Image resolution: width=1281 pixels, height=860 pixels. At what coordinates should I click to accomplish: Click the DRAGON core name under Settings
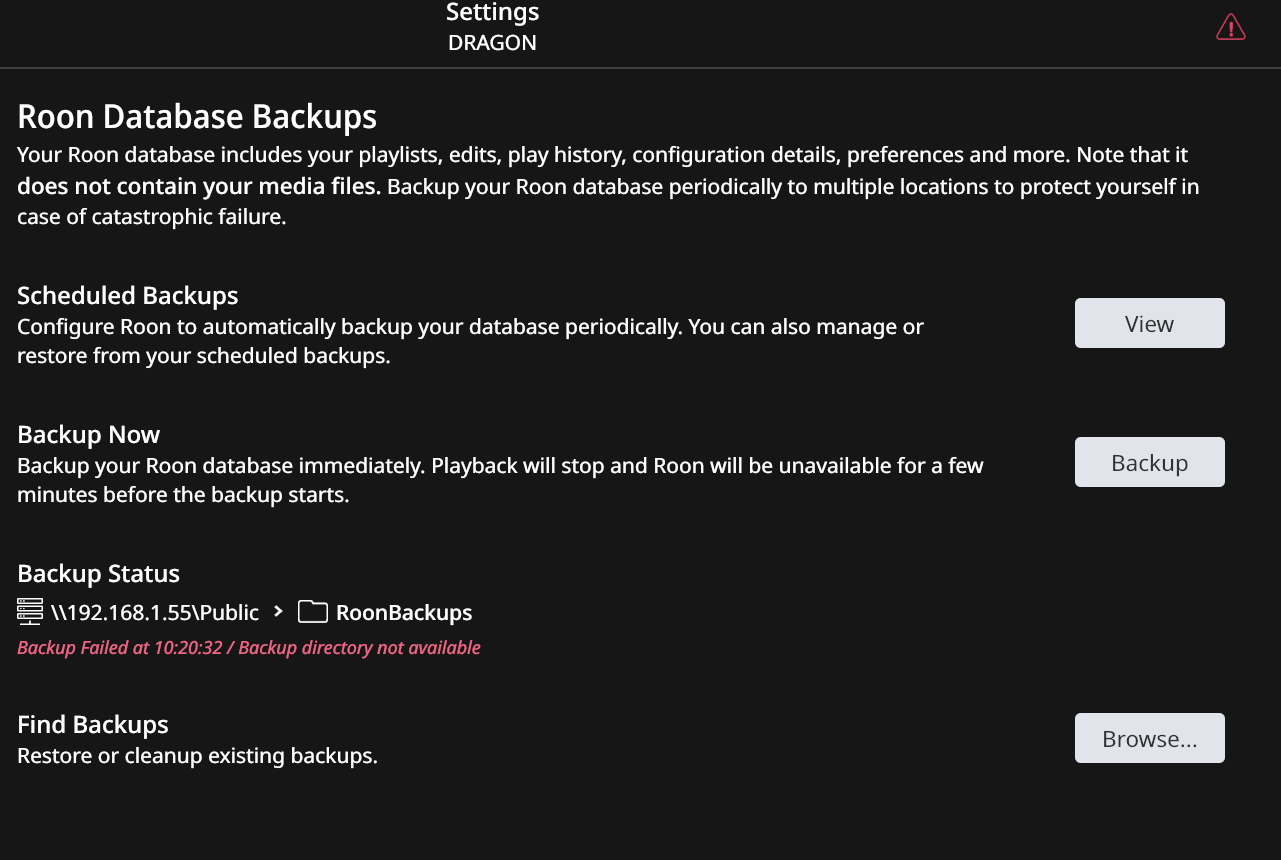pos(492,43)
